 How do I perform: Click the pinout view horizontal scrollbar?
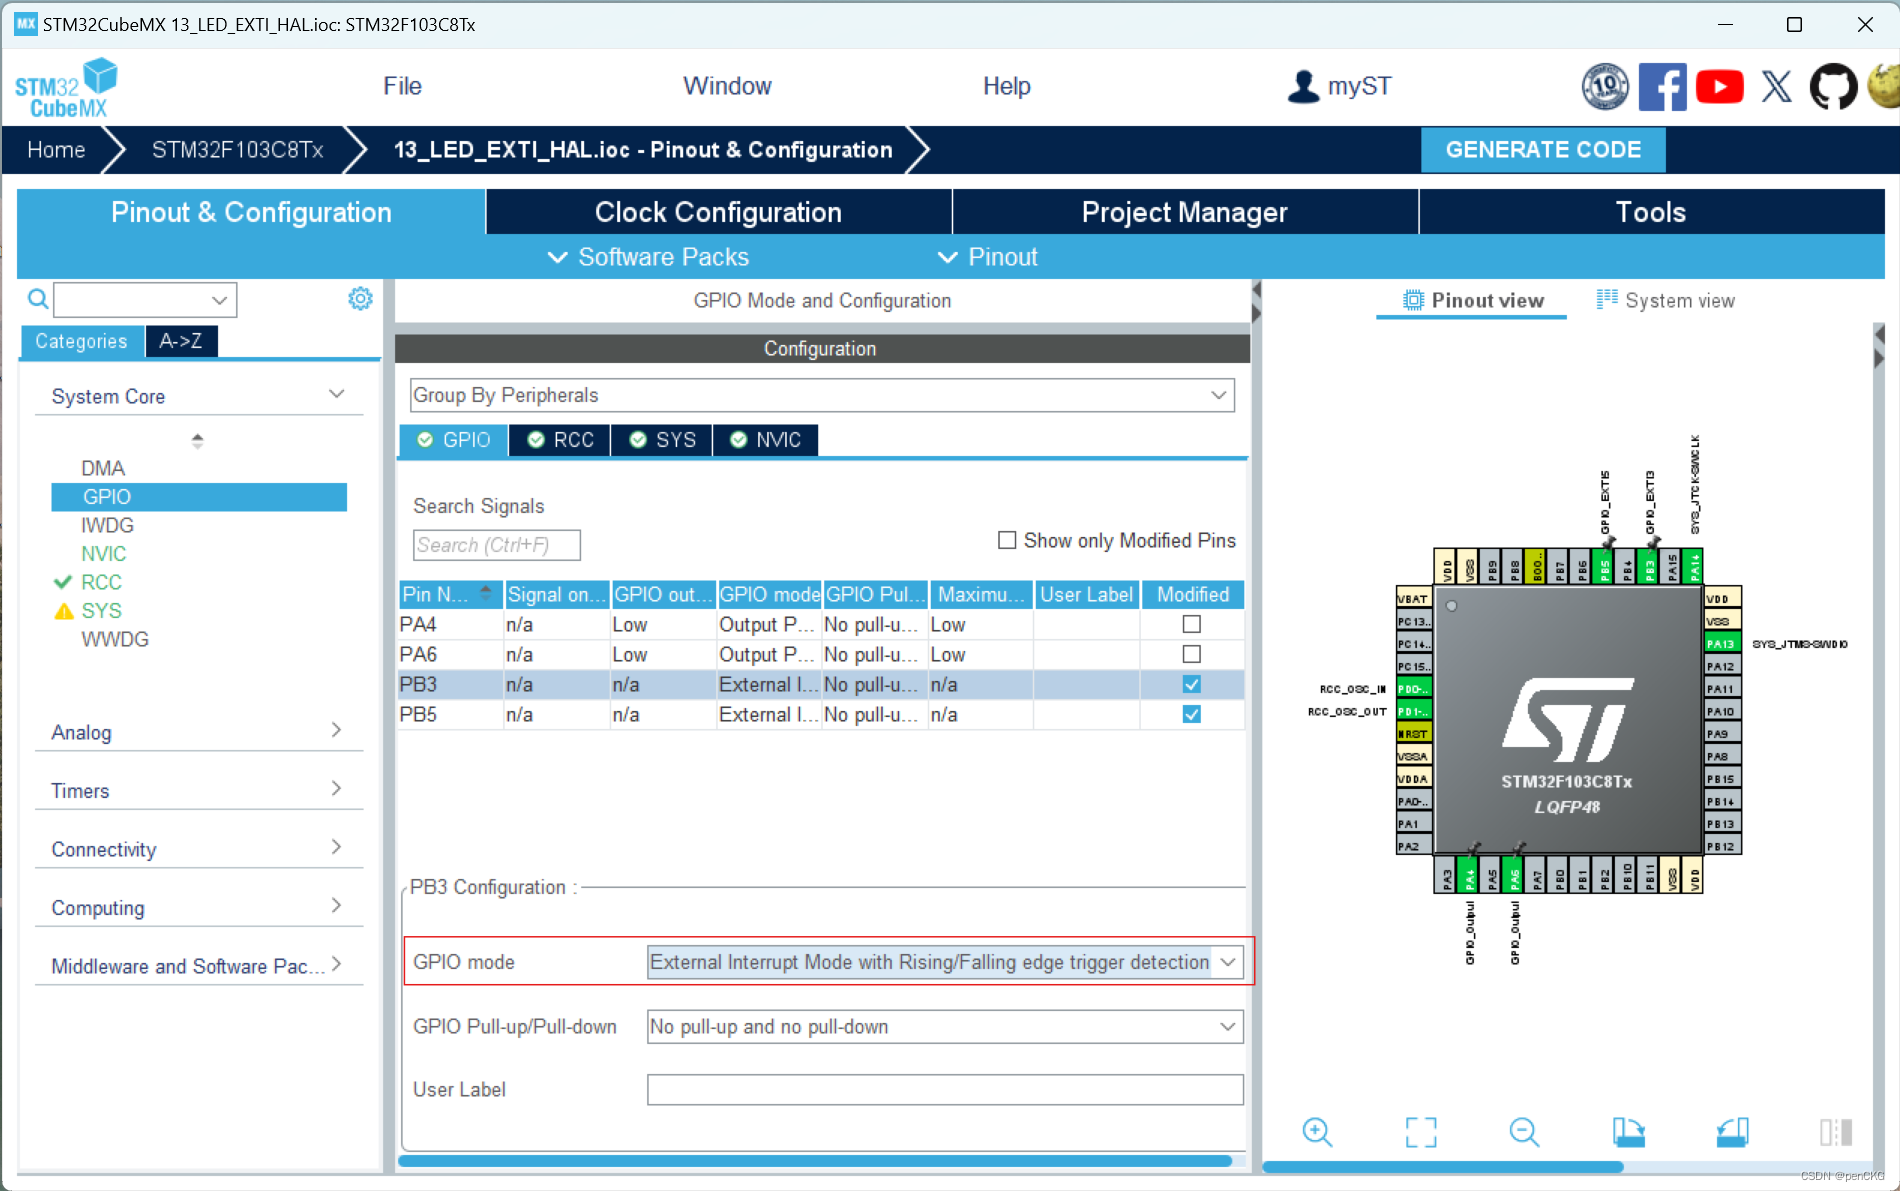(x=1442, y=1166)
